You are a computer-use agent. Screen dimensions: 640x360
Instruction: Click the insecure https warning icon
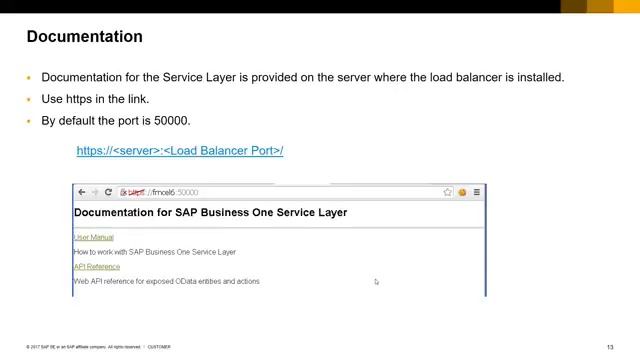point(124,192)
